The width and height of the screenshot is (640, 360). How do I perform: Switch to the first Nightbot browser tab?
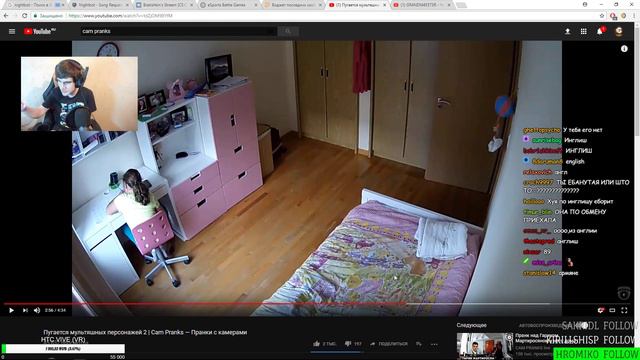point(35,5)
